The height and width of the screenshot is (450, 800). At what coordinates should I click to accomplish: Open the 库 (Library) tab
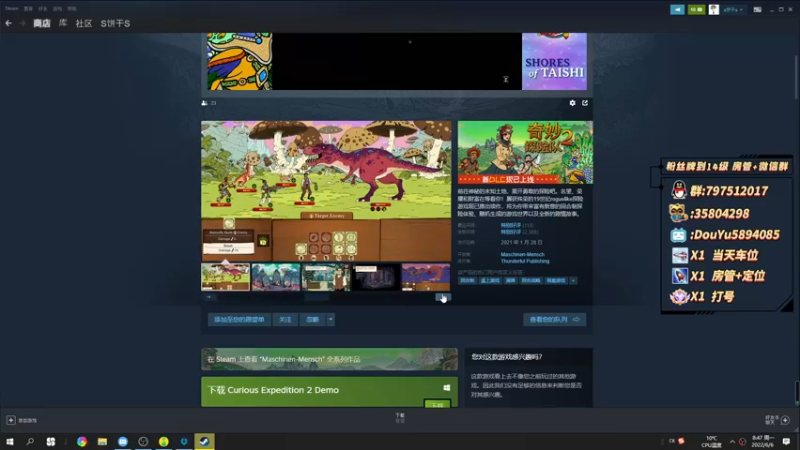tap(63, 23)
